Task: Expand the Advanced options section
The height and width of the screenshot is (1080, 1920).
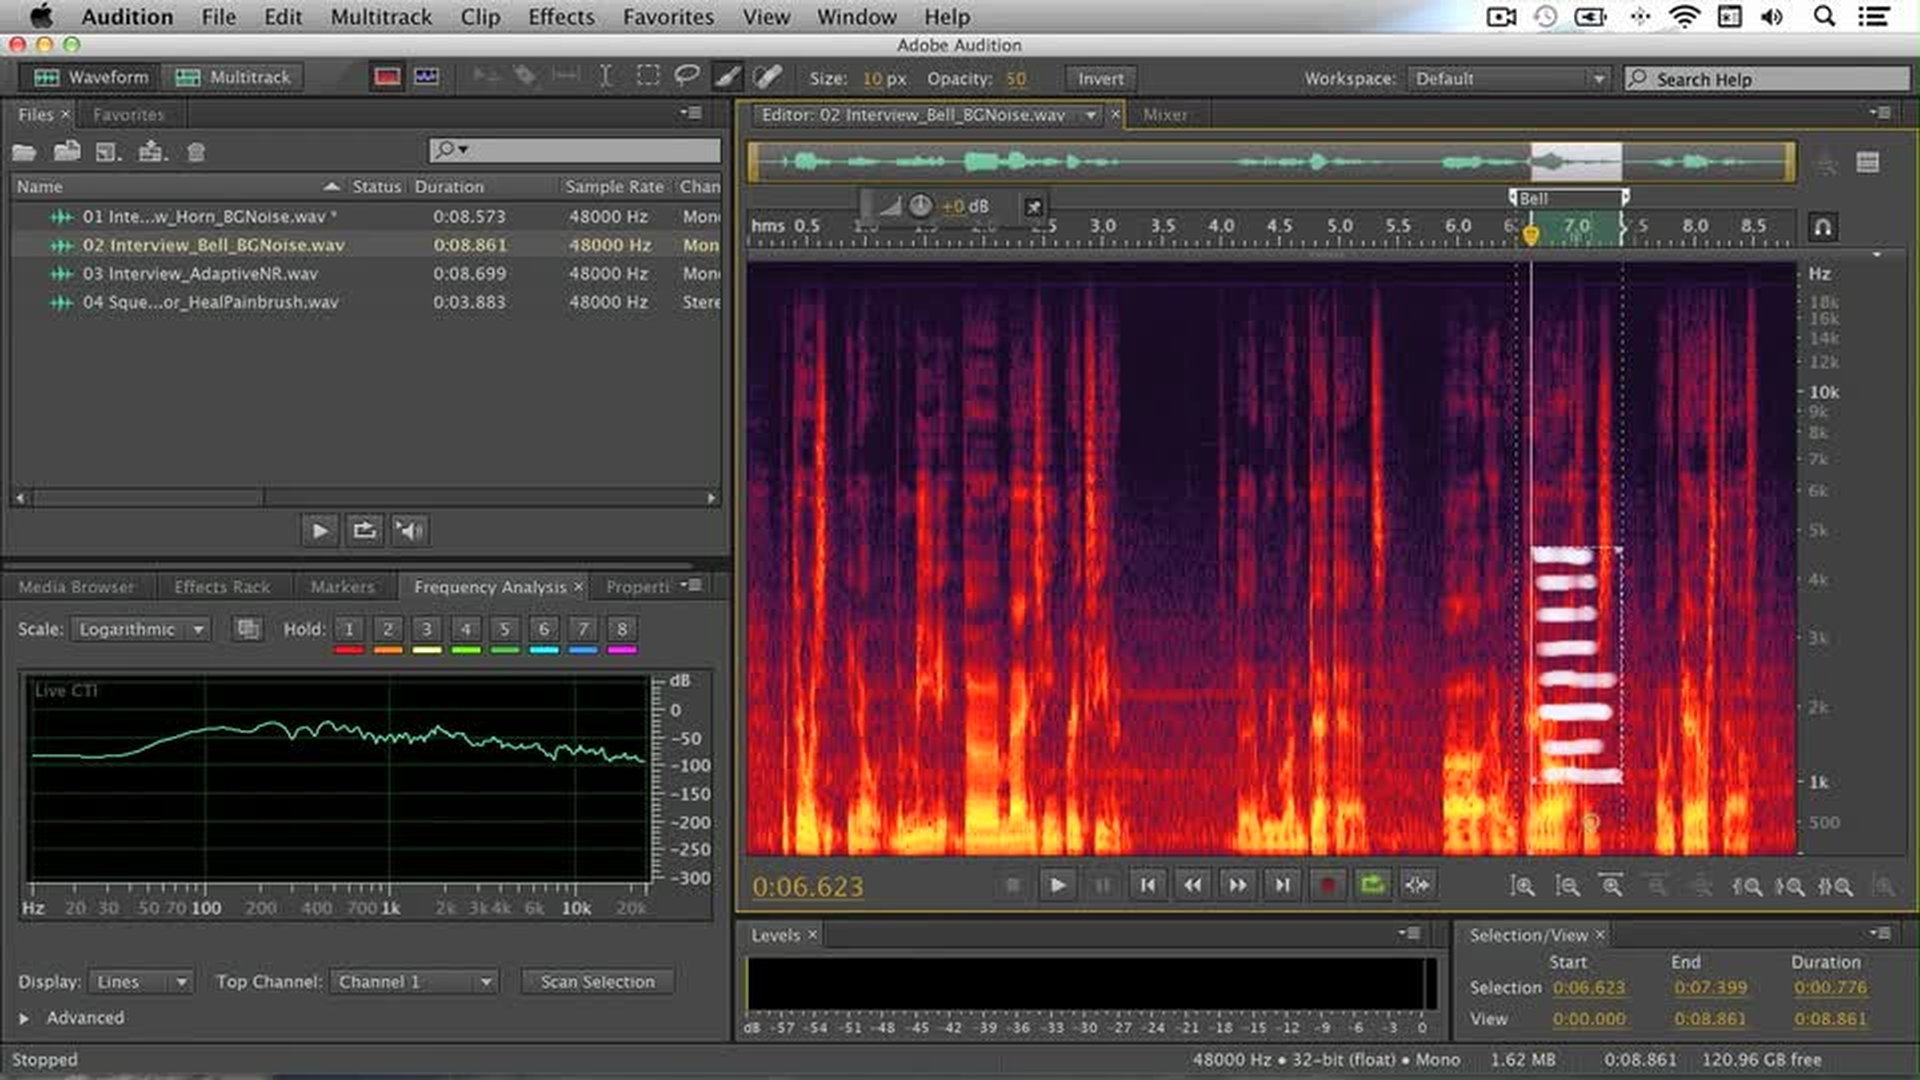Action: [24, 1018]
